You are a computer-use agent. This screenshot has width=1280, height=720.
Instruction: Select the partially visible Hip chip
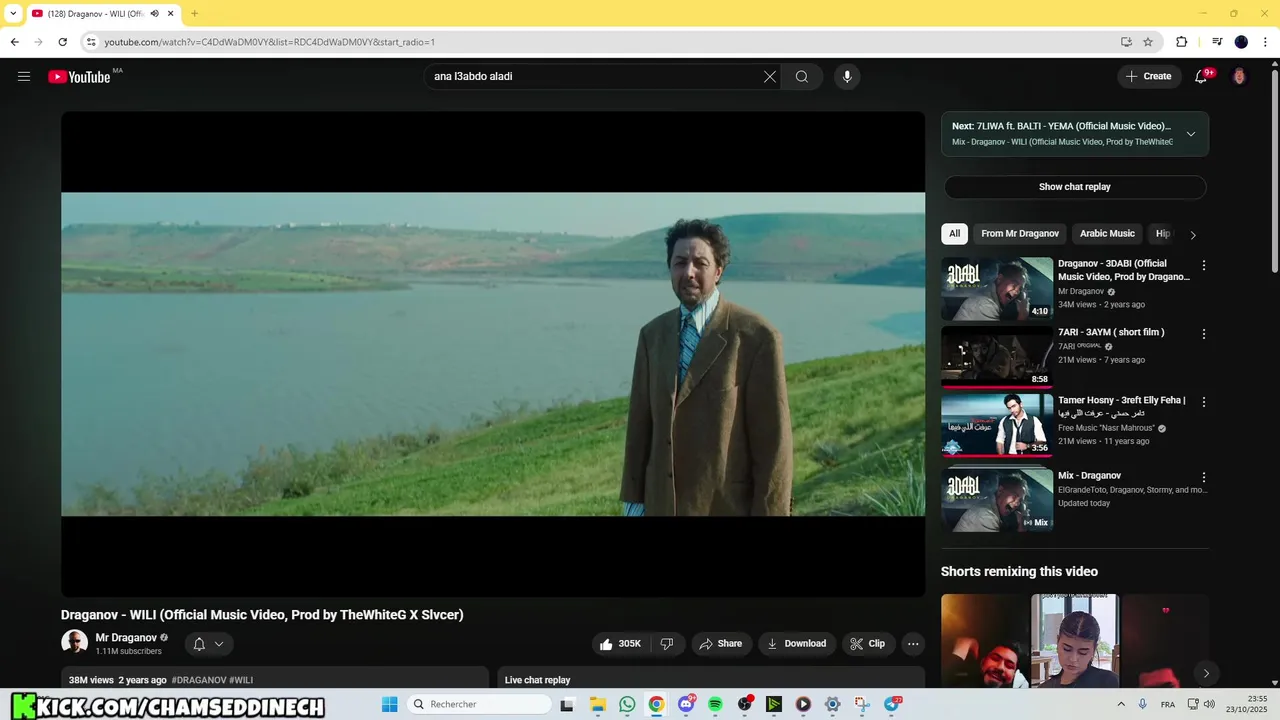click(x=1162, y=234)
